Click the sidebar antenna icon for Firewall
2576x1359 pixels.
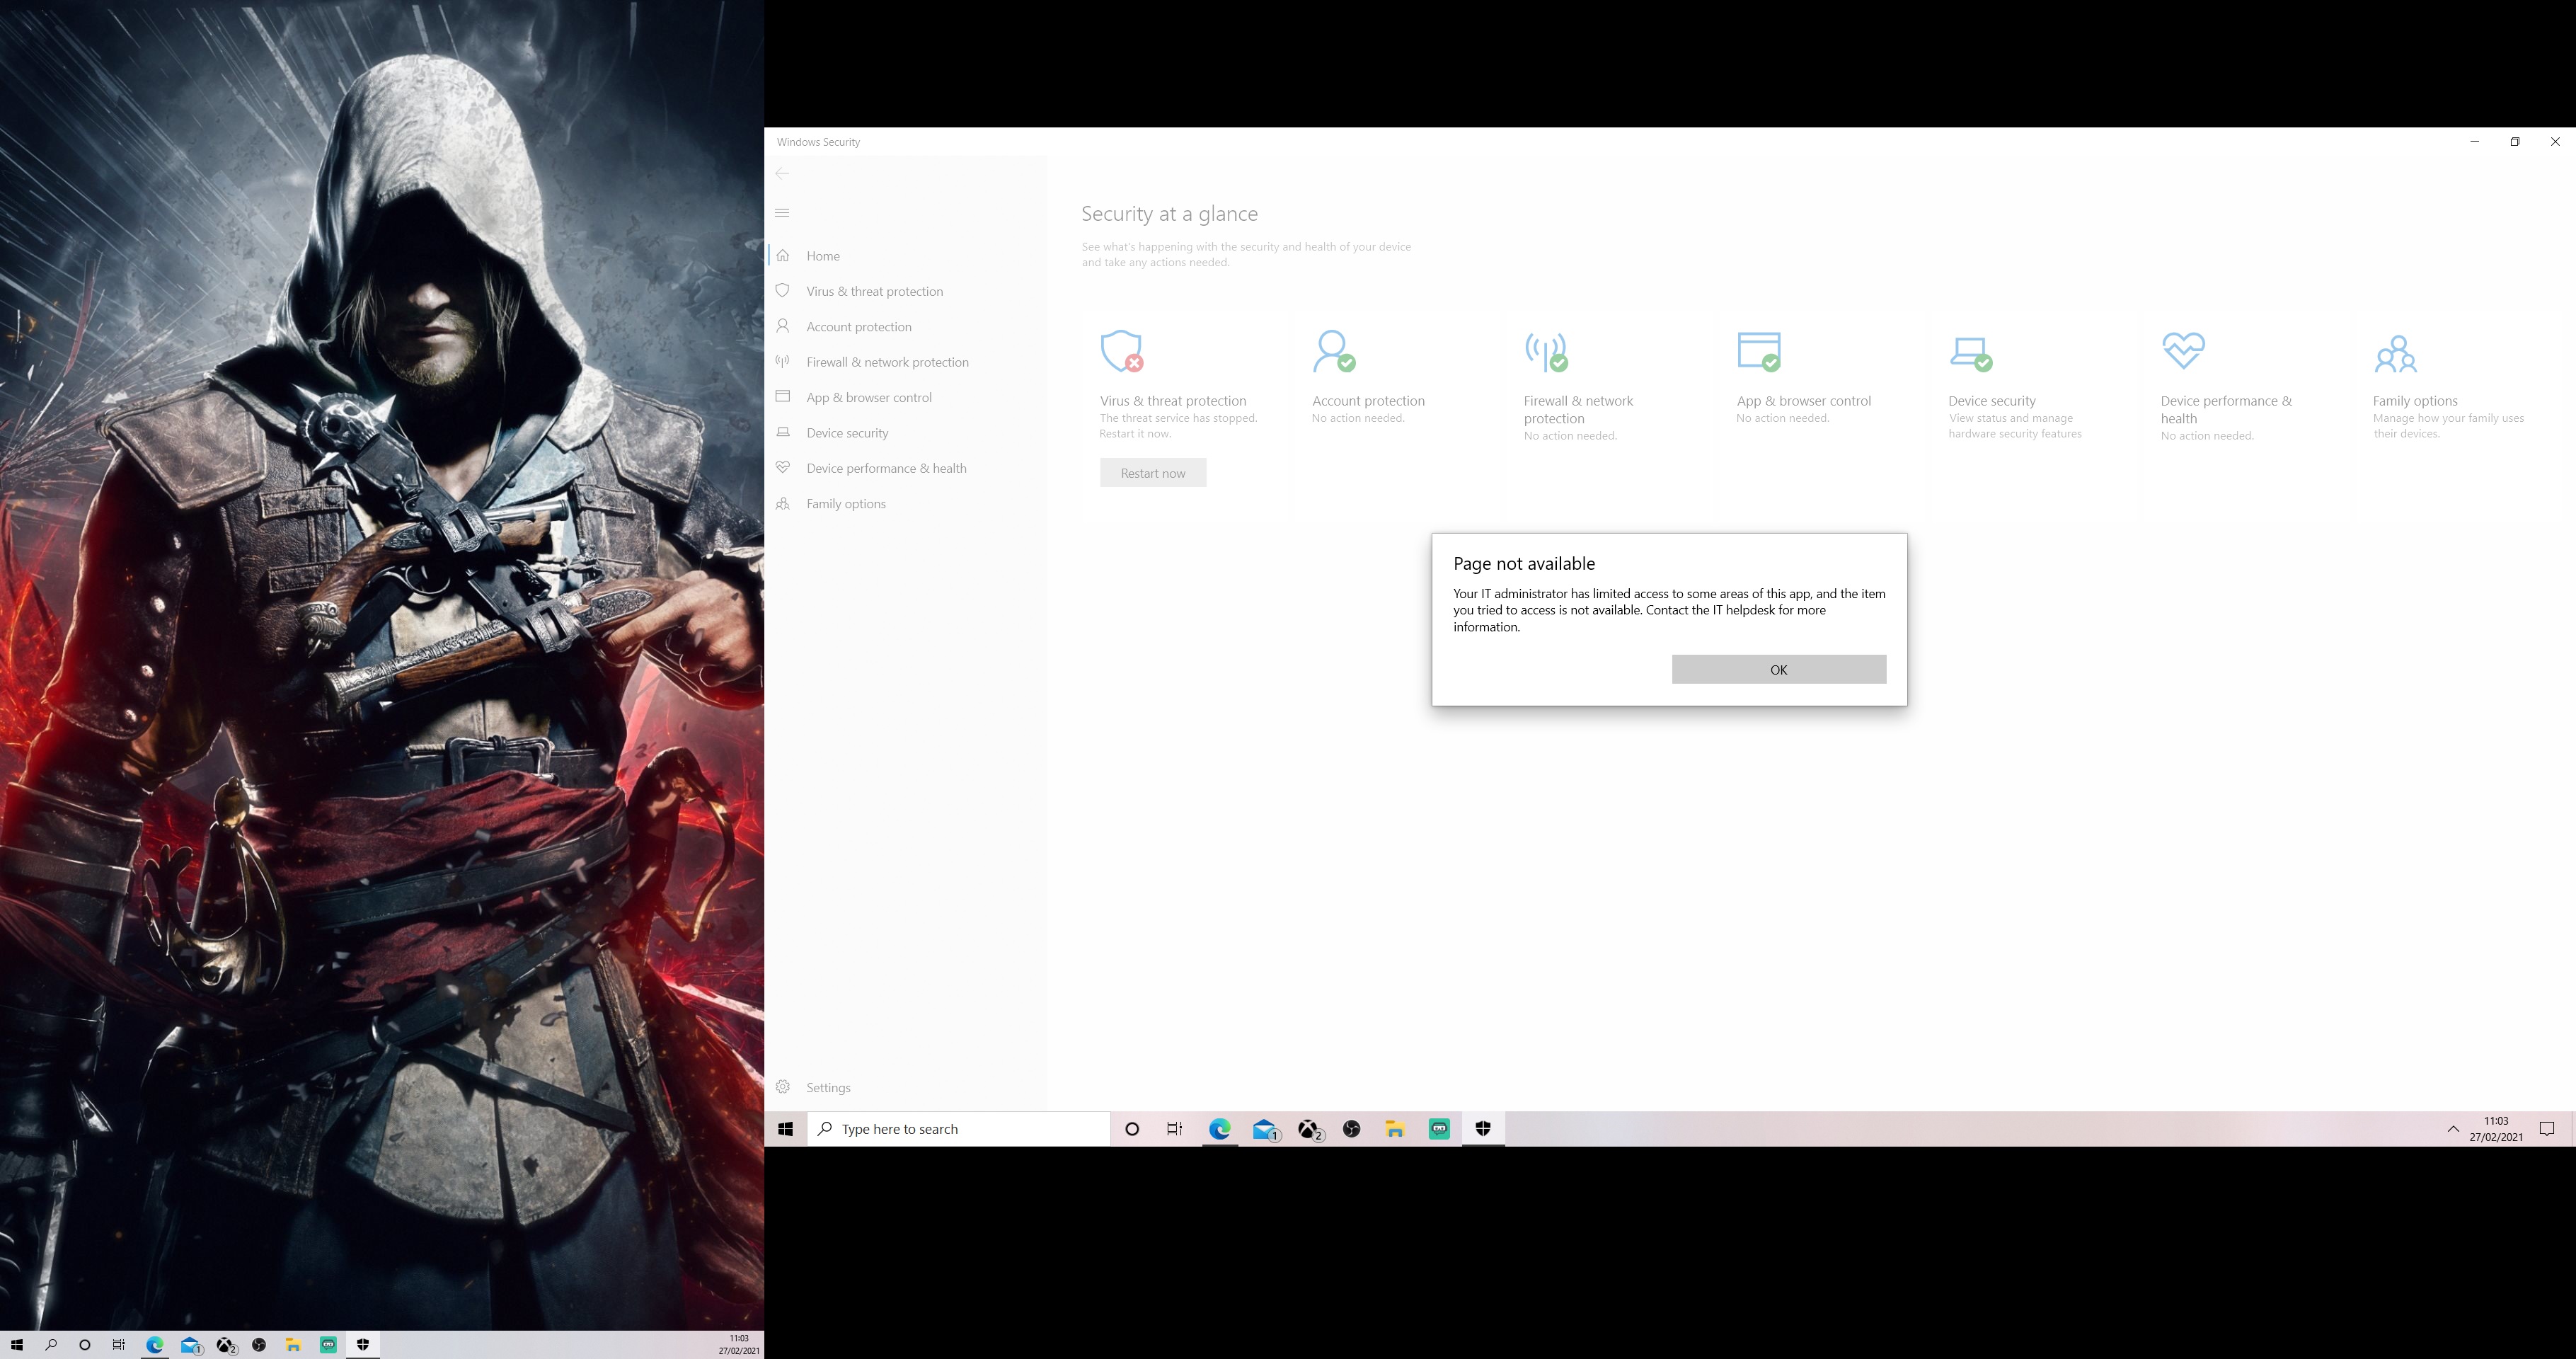pyautogui.click(x=783, y=361)
